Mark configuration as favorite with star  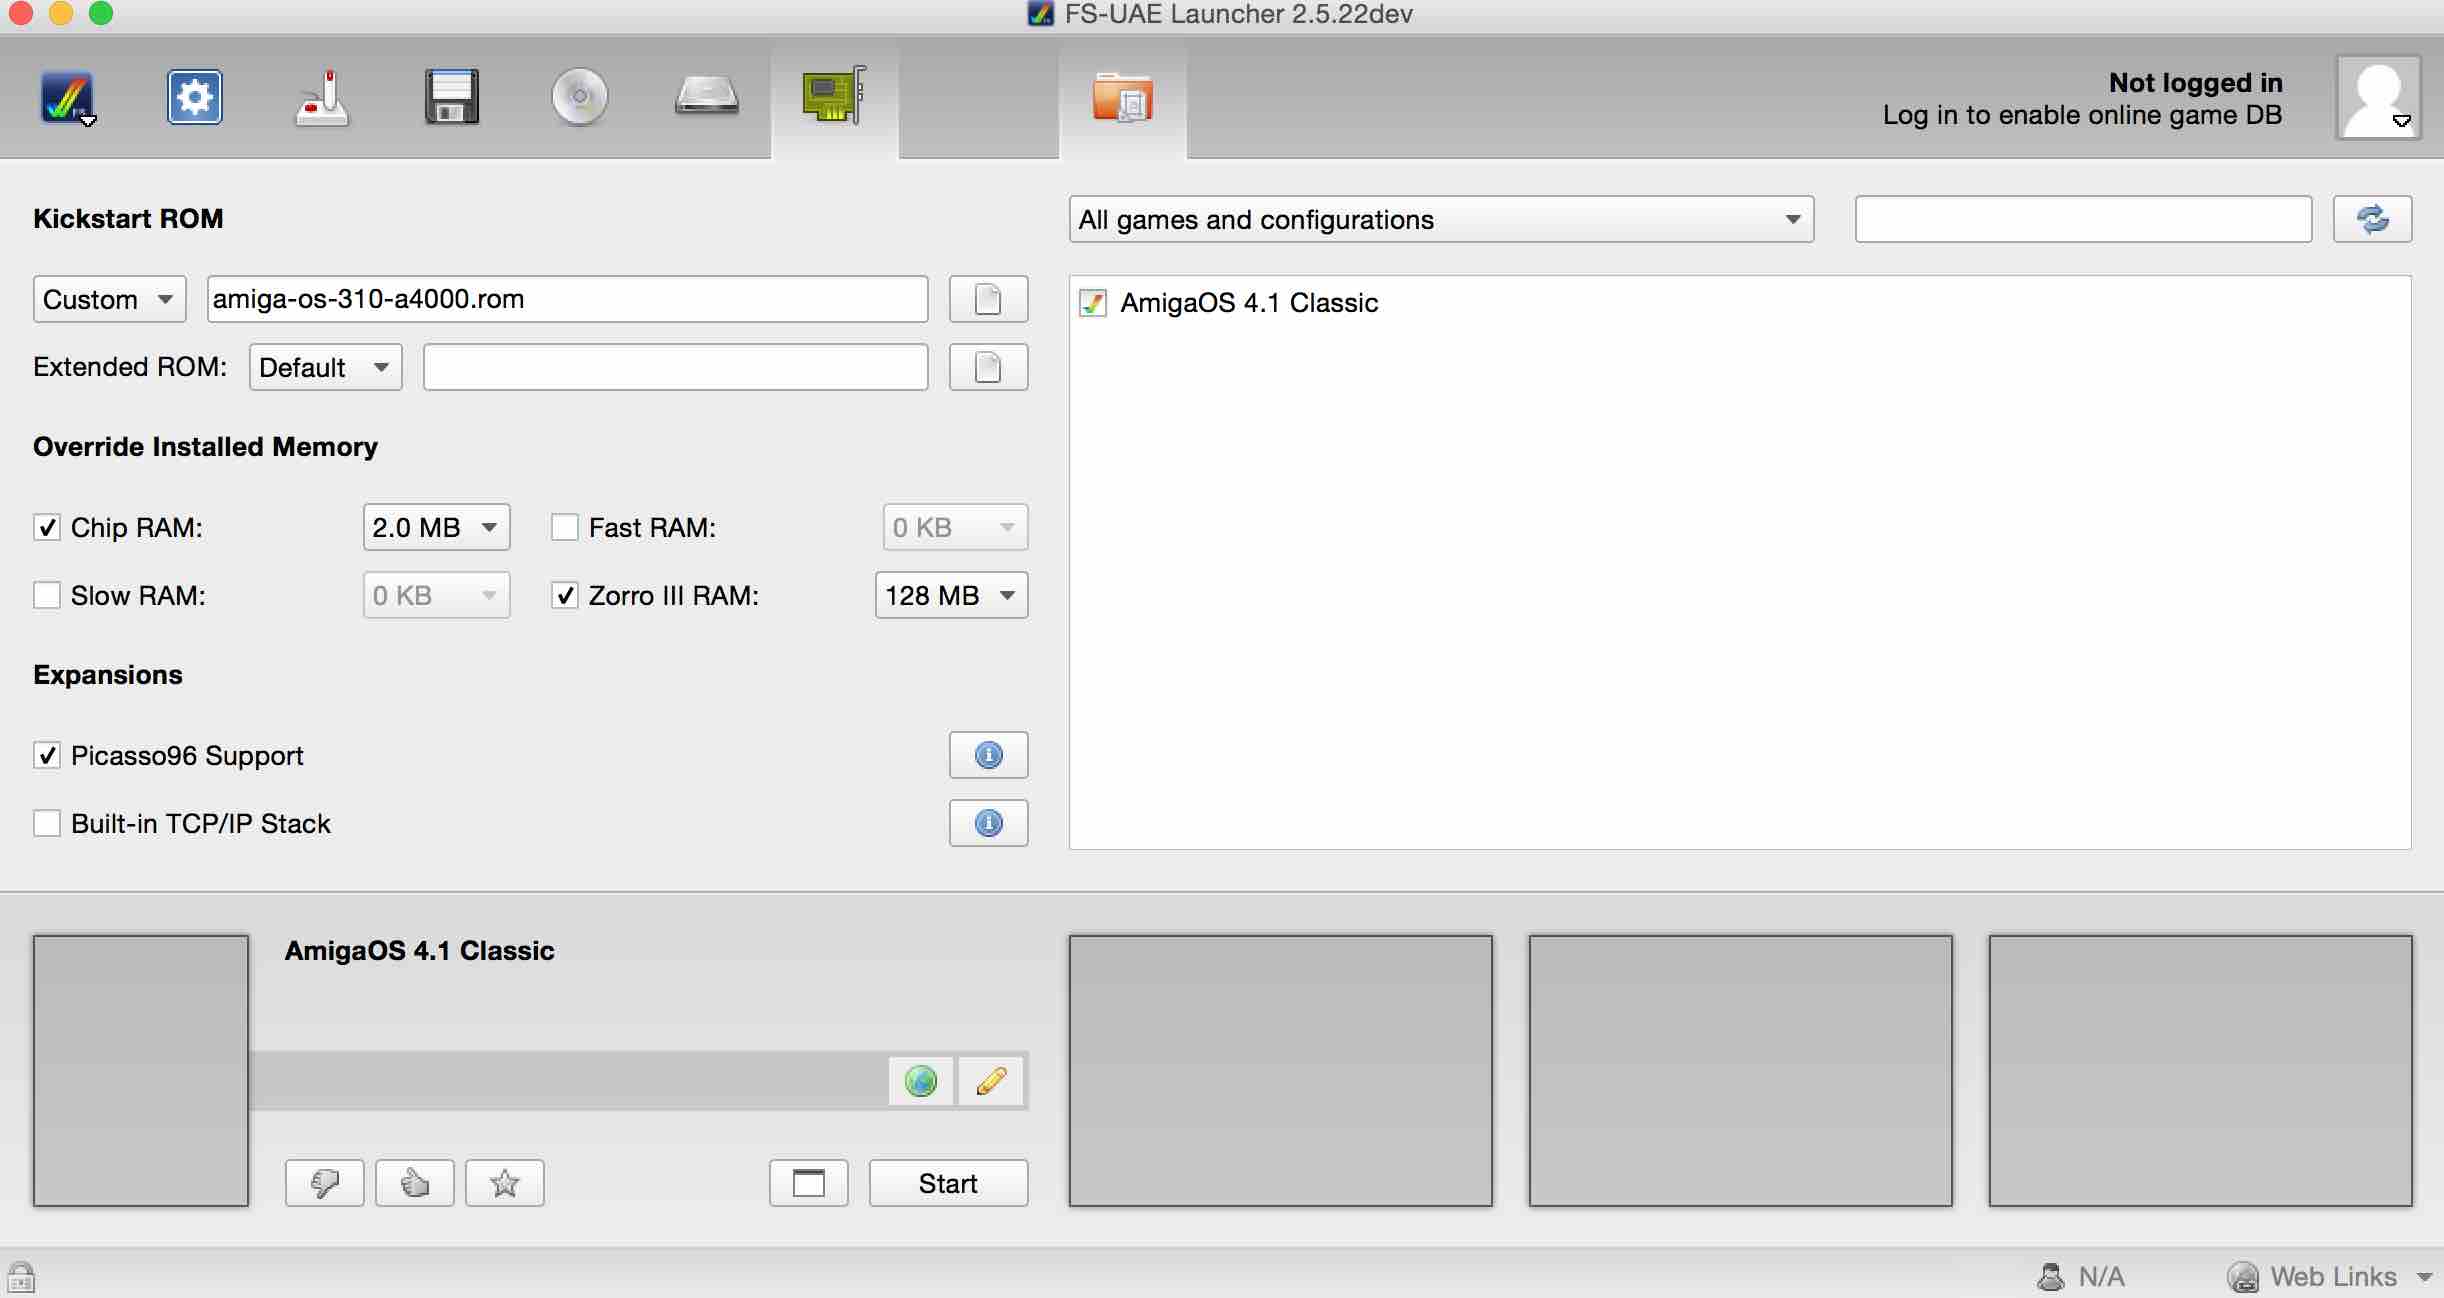pos(505,1183)
